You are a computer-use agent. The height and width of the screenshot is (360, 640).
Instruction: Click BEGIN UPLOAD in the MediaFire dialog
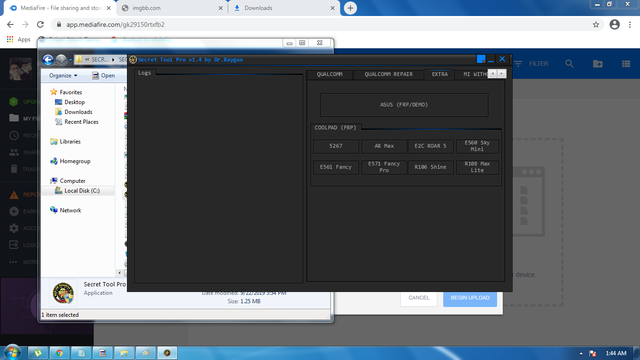click(x=470, y=298)
